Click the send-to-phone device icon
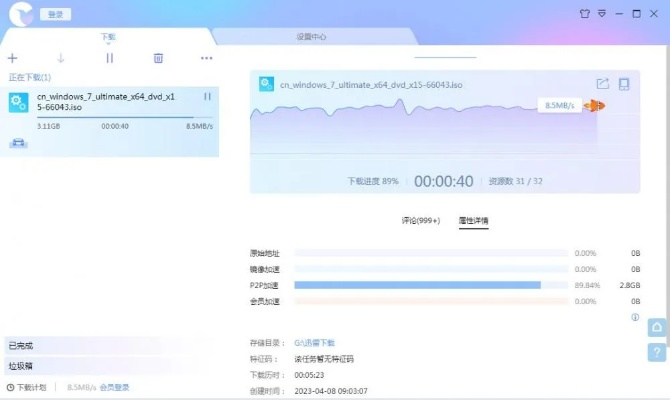 624,84
